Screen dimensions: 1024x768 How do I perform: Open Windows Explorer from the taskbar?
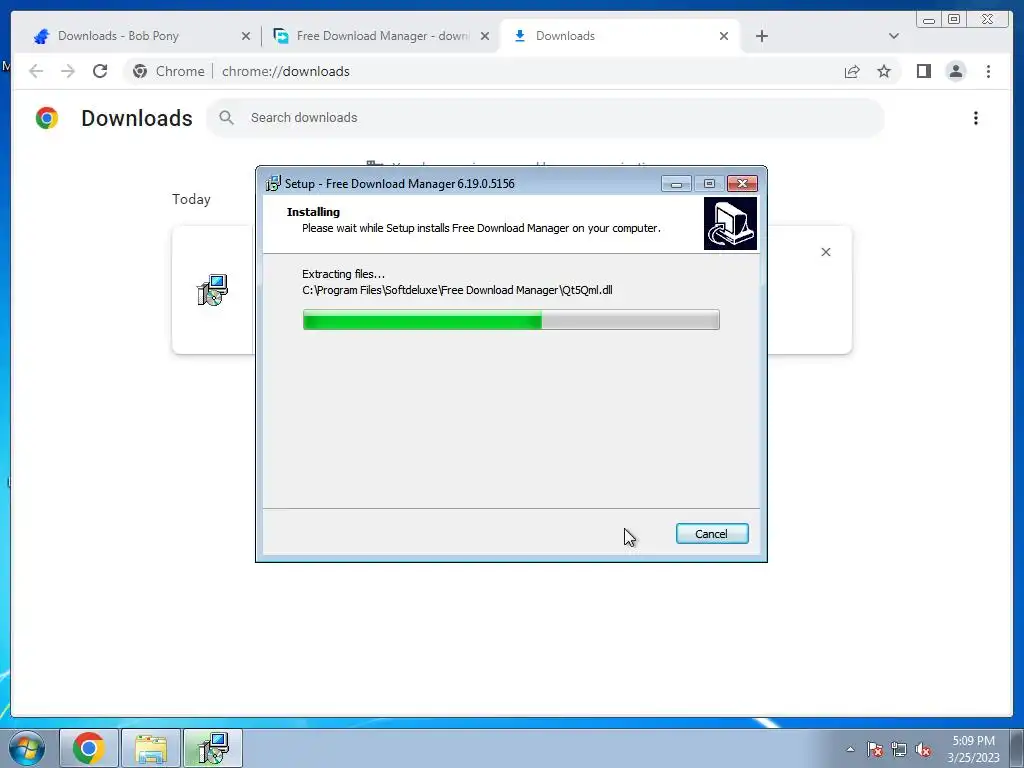(x=151, y=748)
